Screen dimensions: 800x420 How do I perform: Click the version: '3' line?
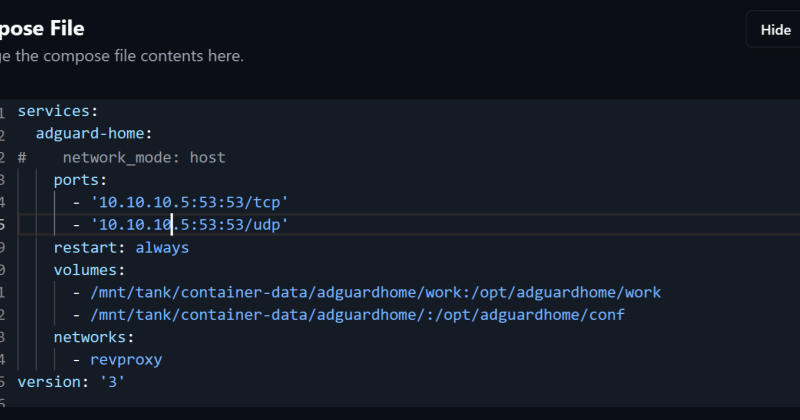pyautogui.click(x=71, y=382)
